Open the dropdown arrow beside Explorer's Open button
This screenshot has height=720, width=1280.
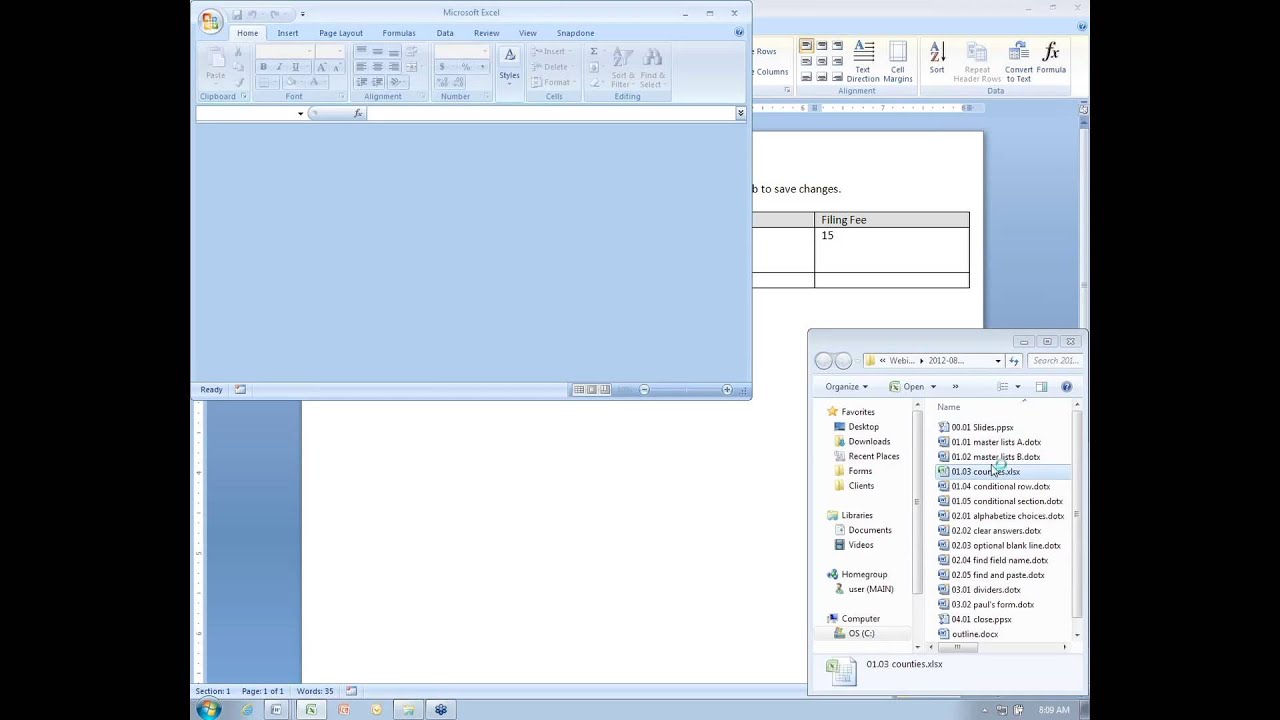(x=933, y=387)
